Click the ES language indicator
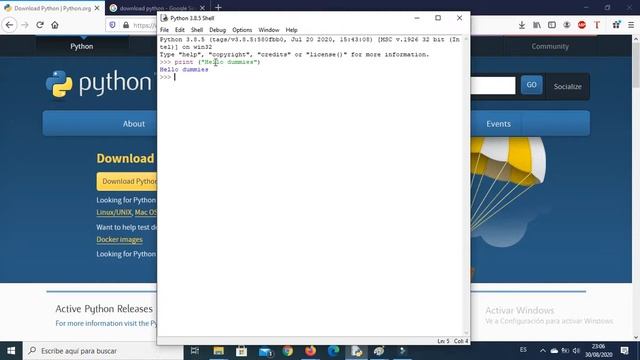640x360 pixels. click(x=523, y=350)
